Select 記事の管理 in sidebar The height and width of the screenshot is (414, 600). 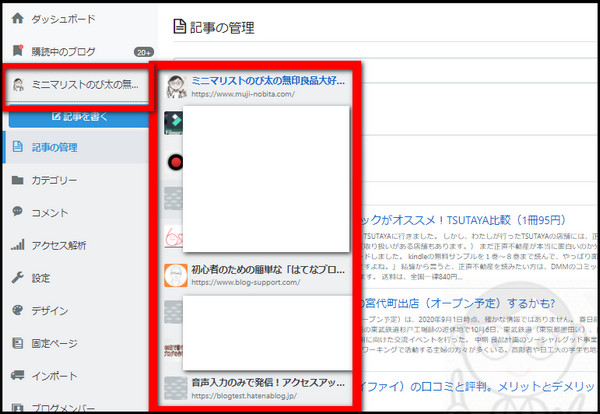[x=54, y=147]
